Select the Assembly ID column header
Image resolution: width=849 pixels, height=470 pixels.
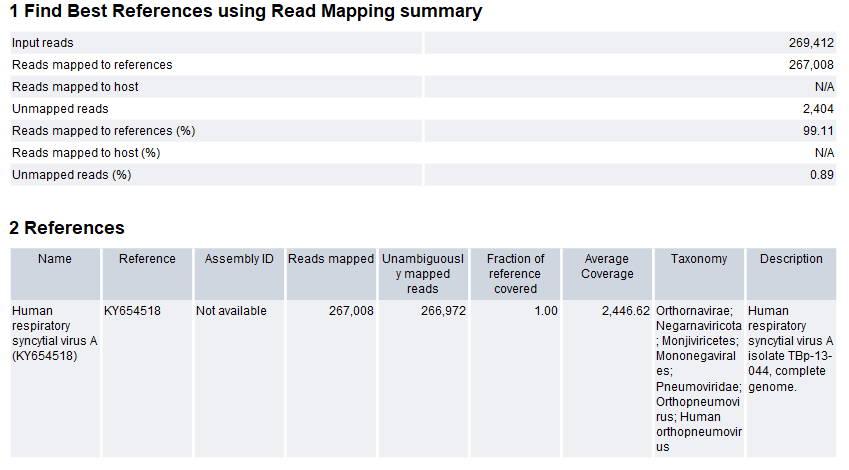[x=239, y=259]
